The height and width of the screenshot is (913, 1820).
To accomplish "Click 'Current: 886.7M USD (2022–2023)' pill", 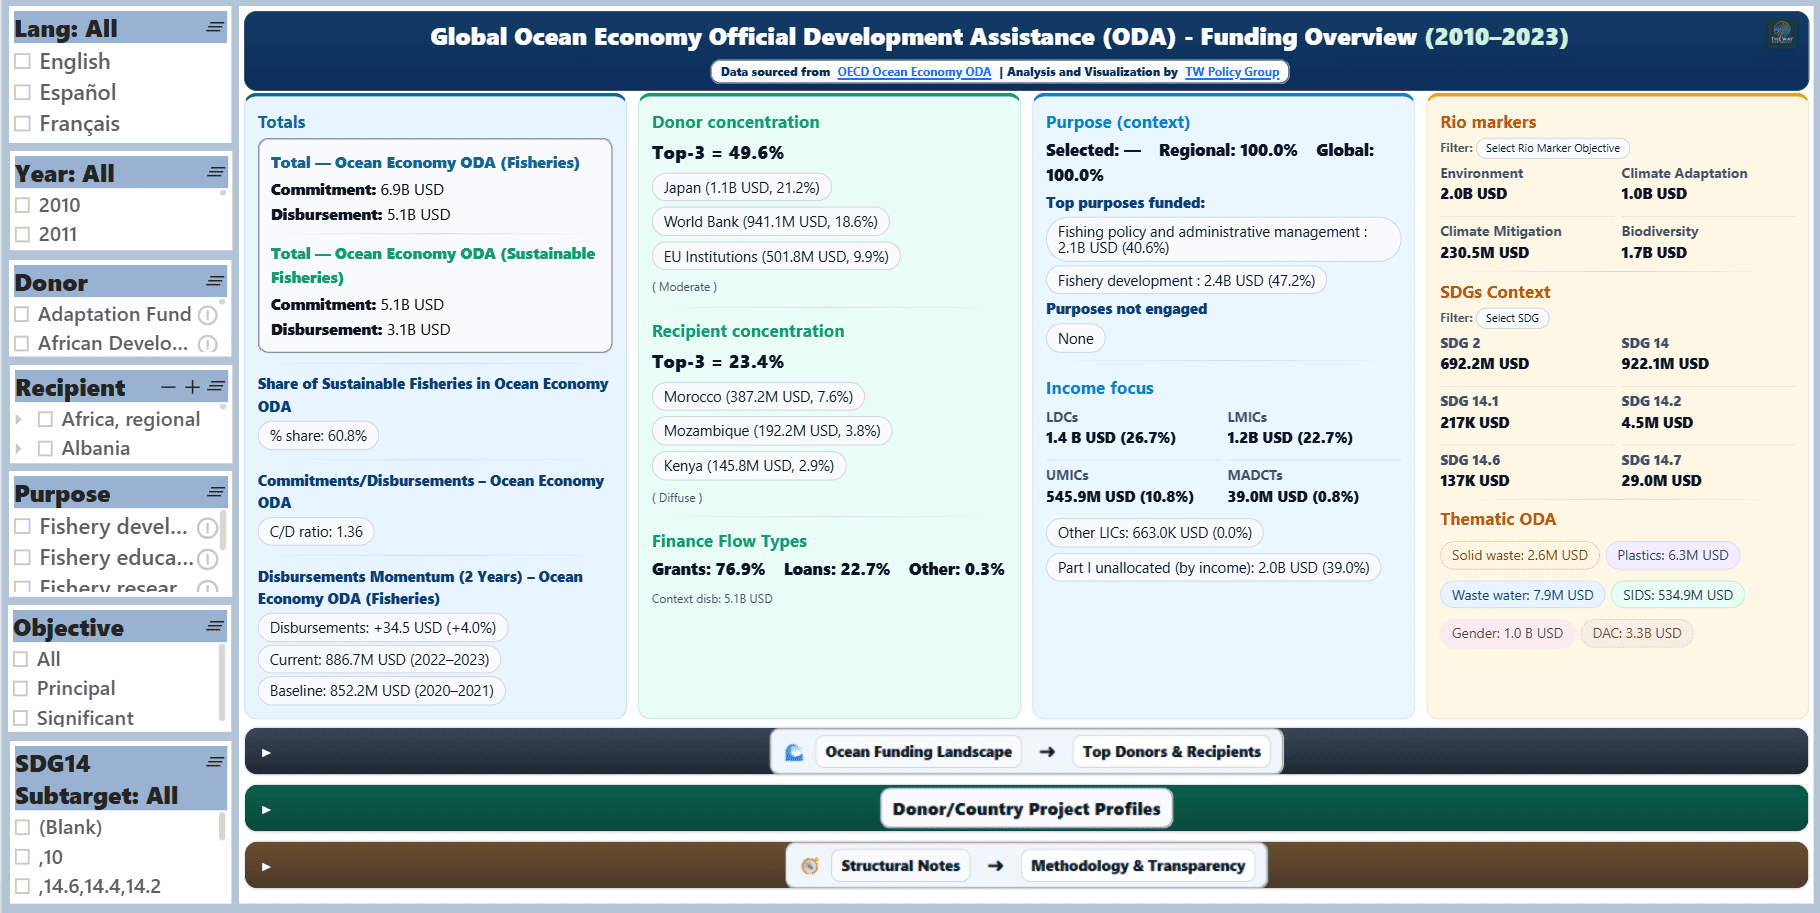I will pos(379,660).
